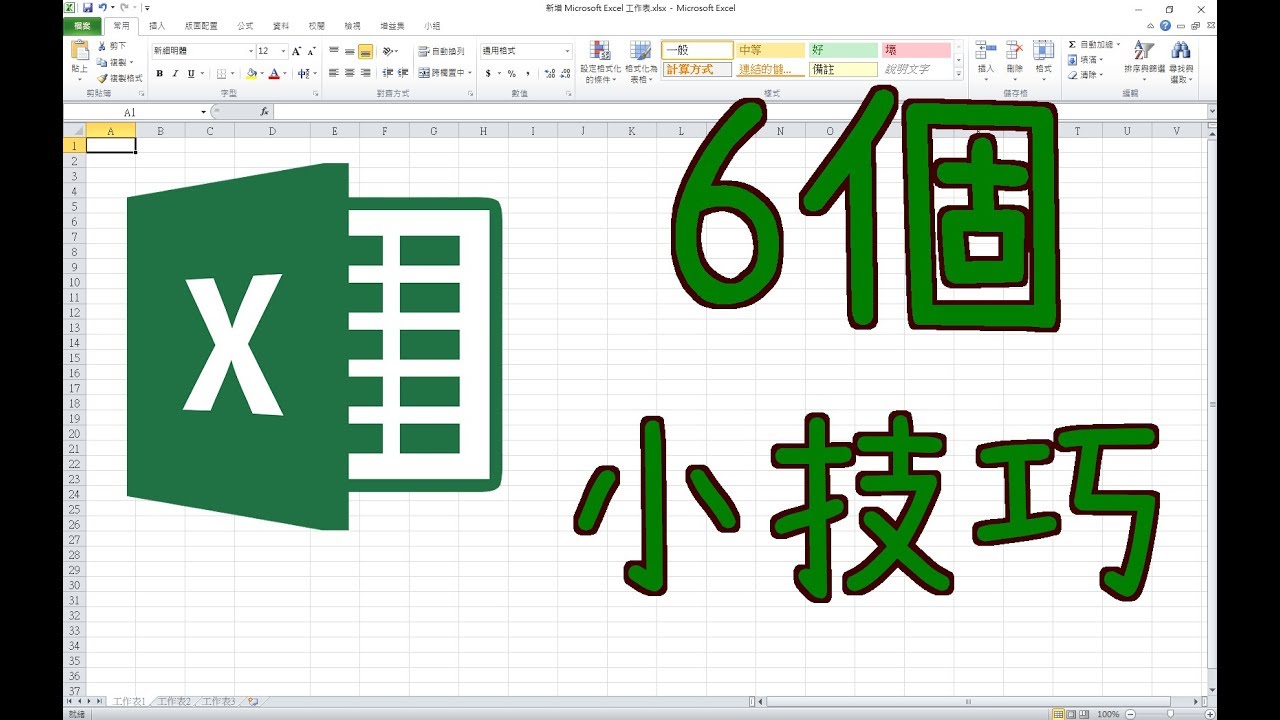Select middle vertical align icon
The height and width of the screenshot is (720, 1280).
(350, 51)
